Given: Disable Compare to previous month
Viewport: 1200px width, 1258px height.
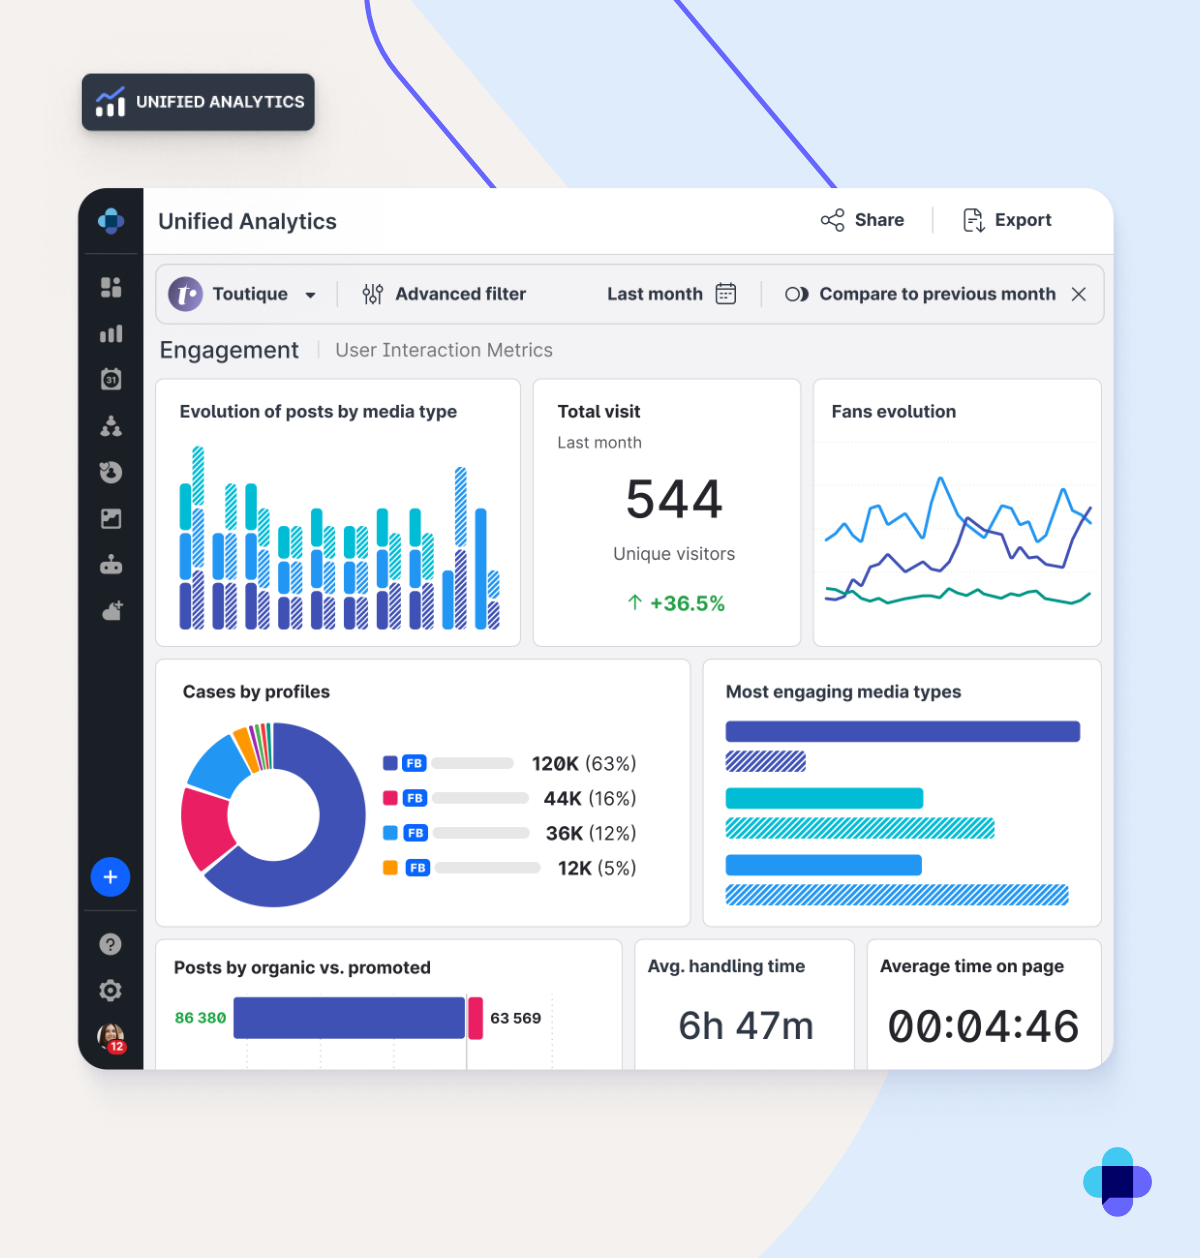Looking at the screenshot, I should coord(1079,294).
